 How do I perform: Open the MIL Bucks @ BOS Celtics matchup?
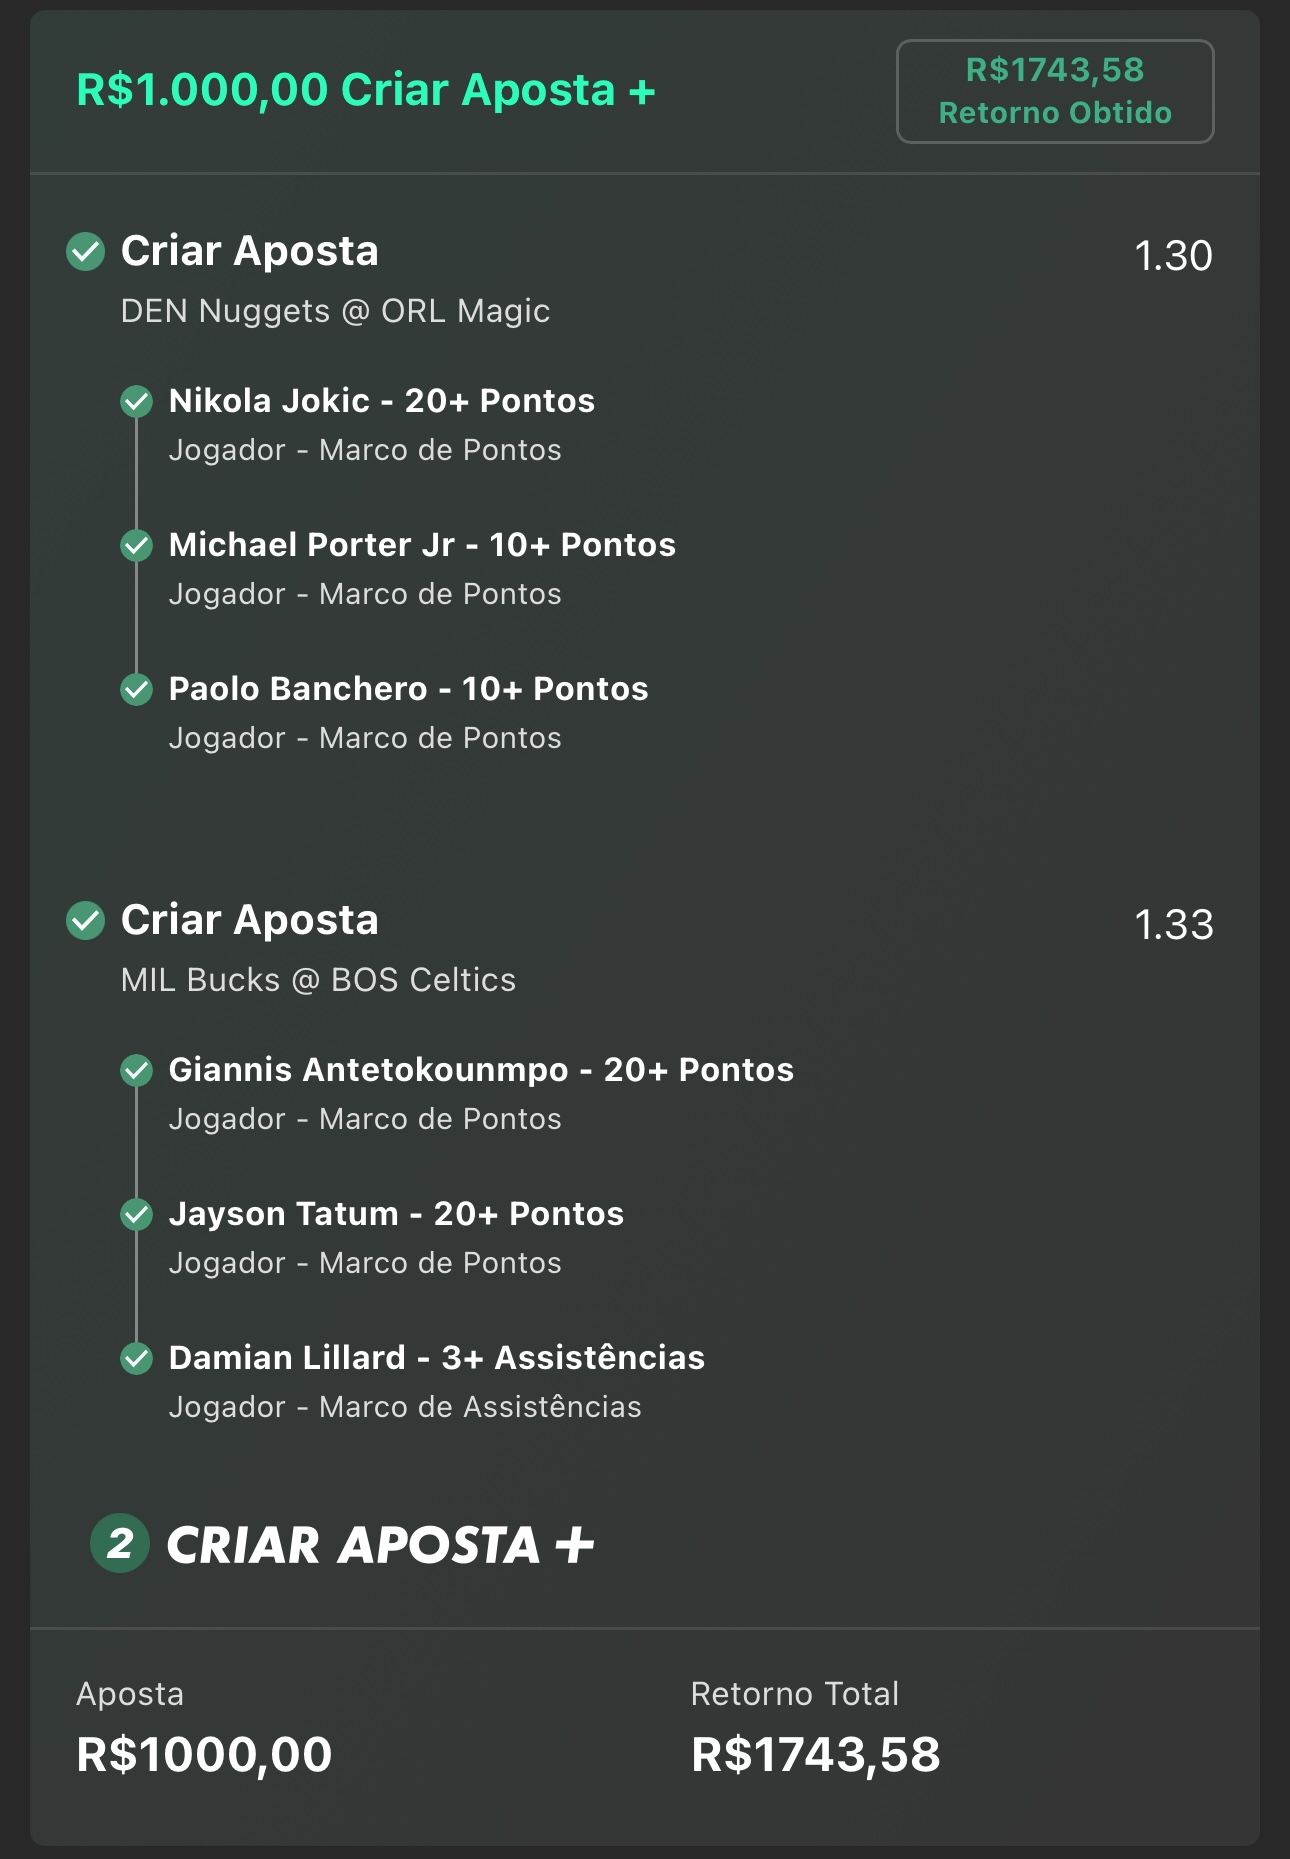[318, 980]
